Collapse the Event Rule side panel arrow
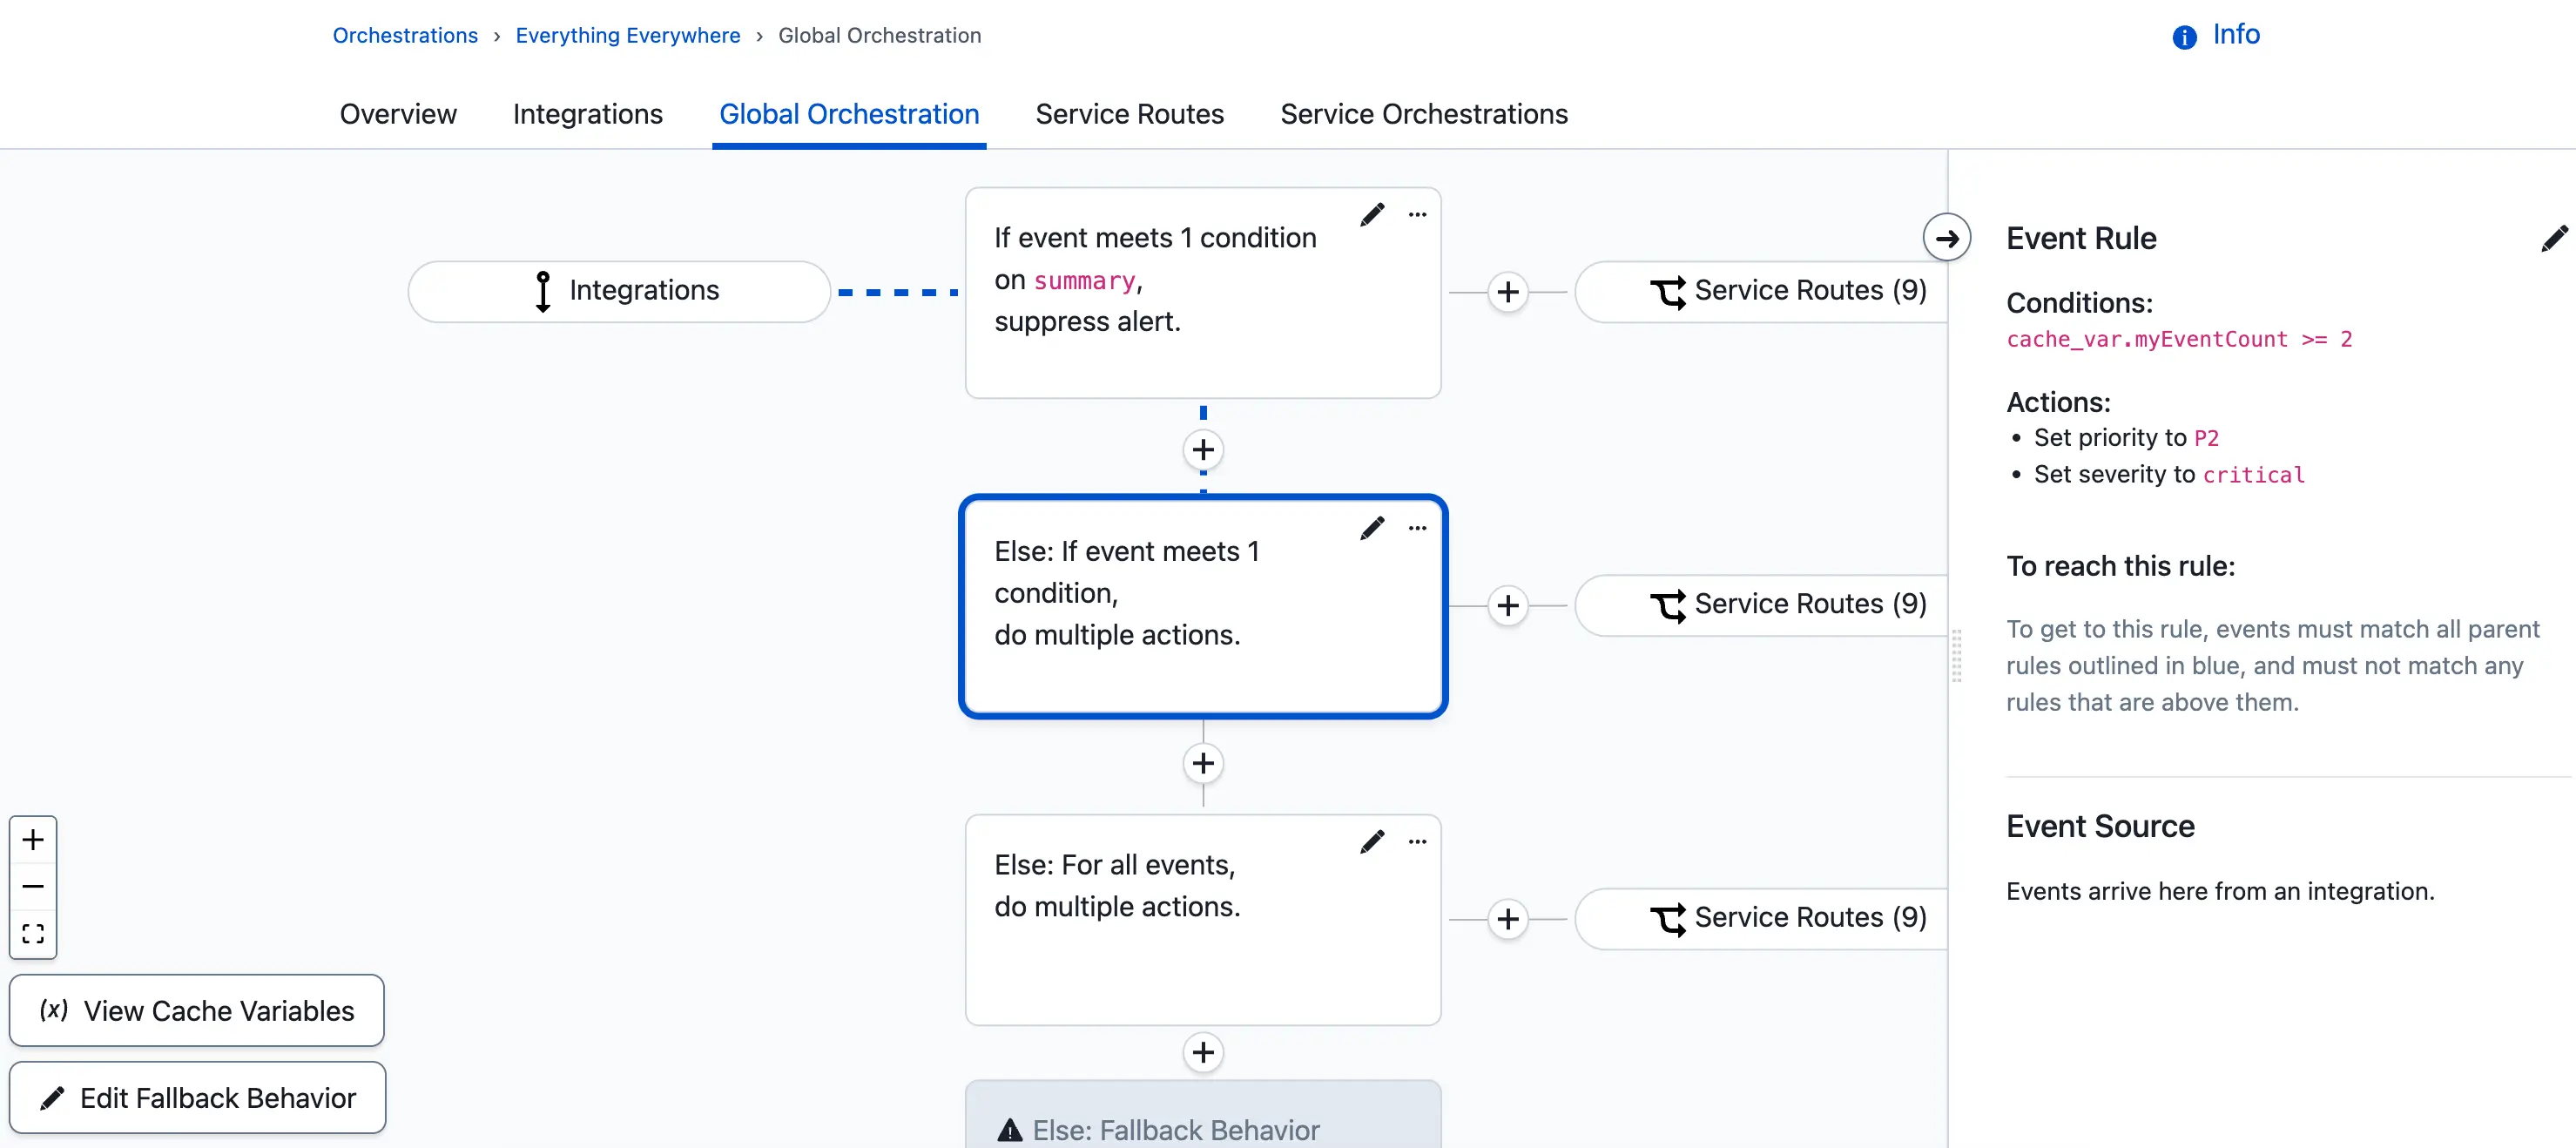The image size is (2576, 1148). [x=1946, y=238]
